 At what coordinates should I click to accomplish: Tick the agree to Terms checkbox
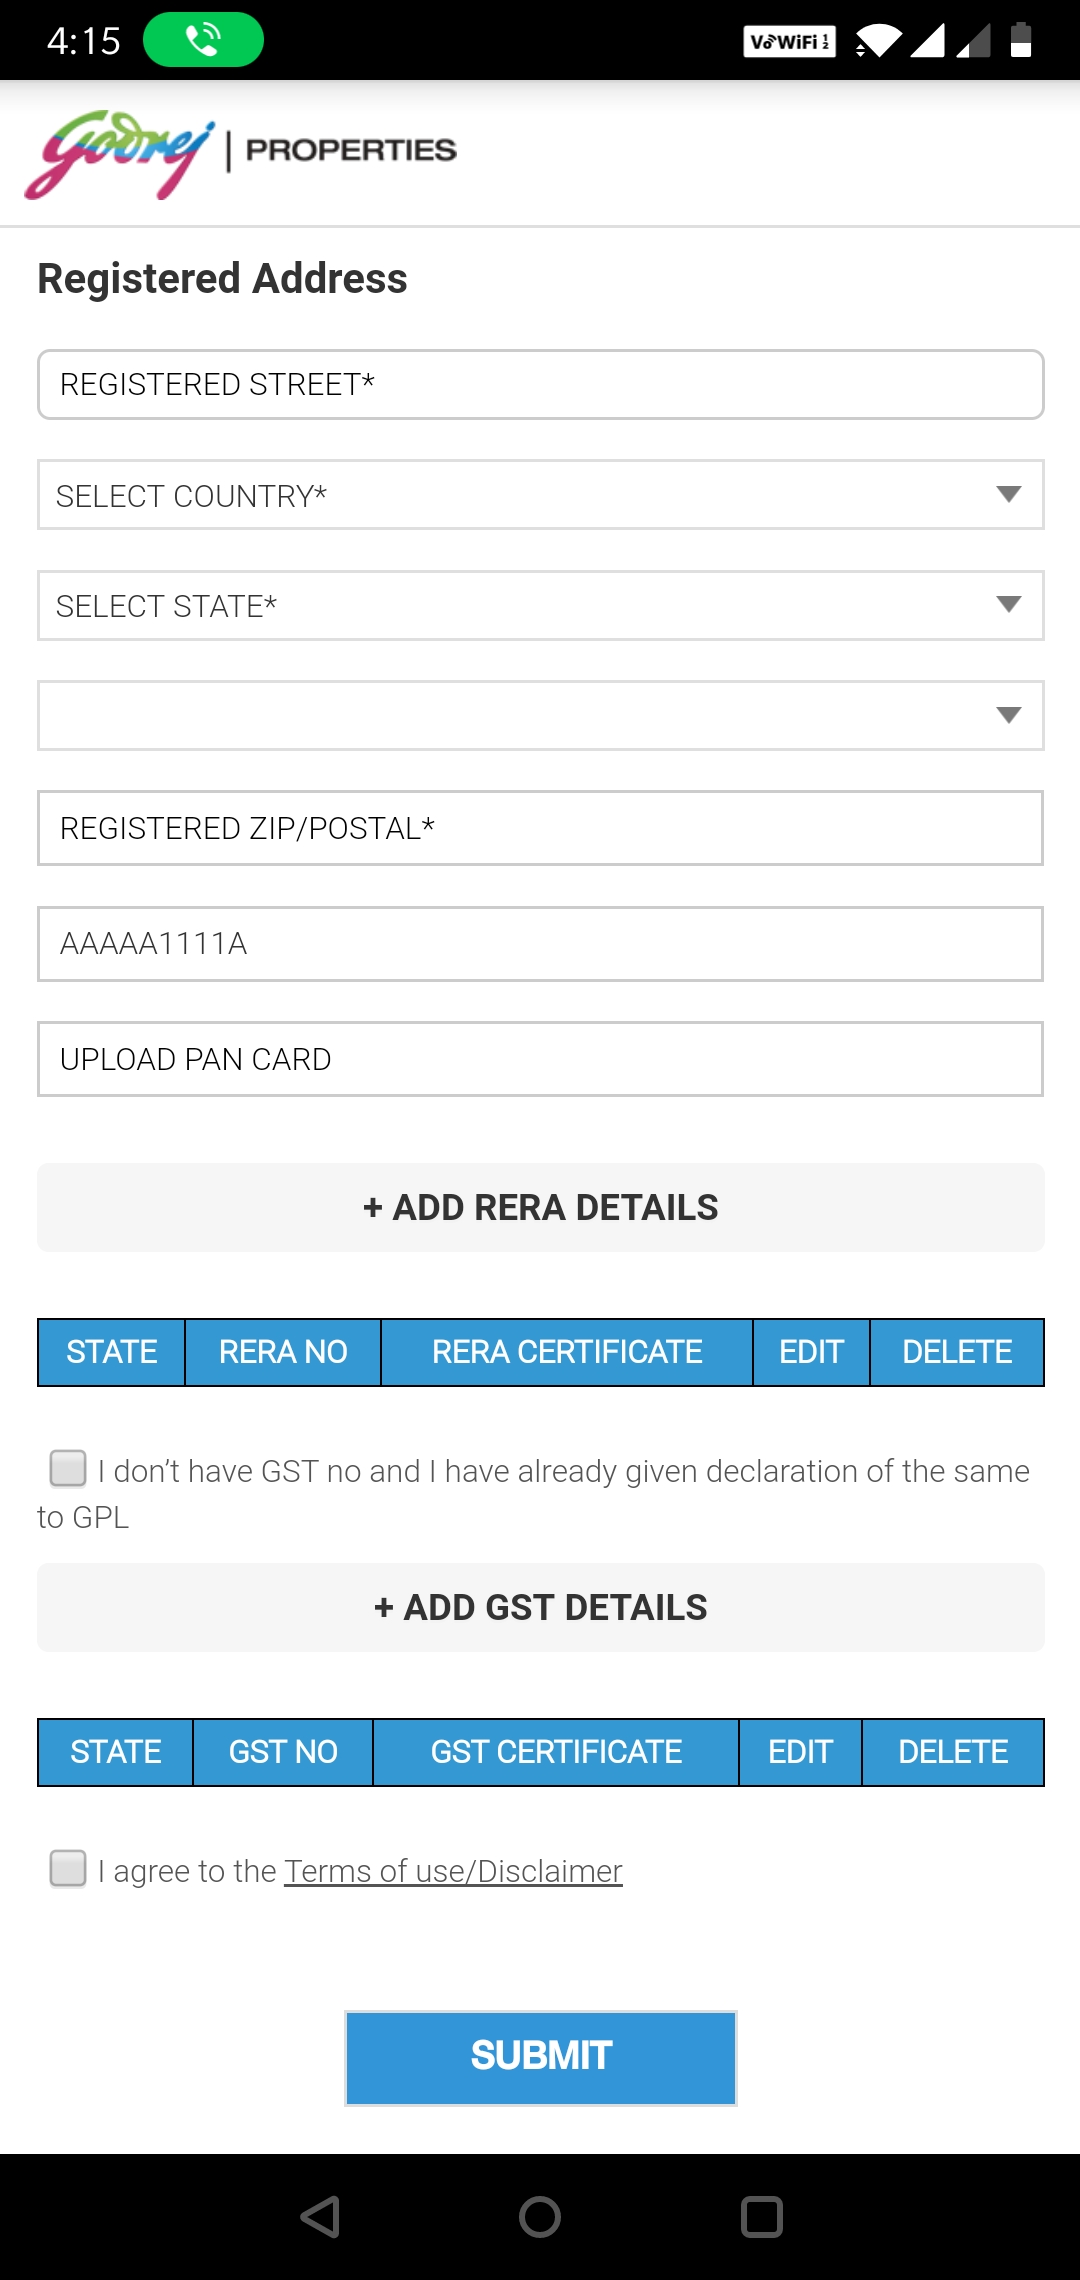tap(68, 1868)
